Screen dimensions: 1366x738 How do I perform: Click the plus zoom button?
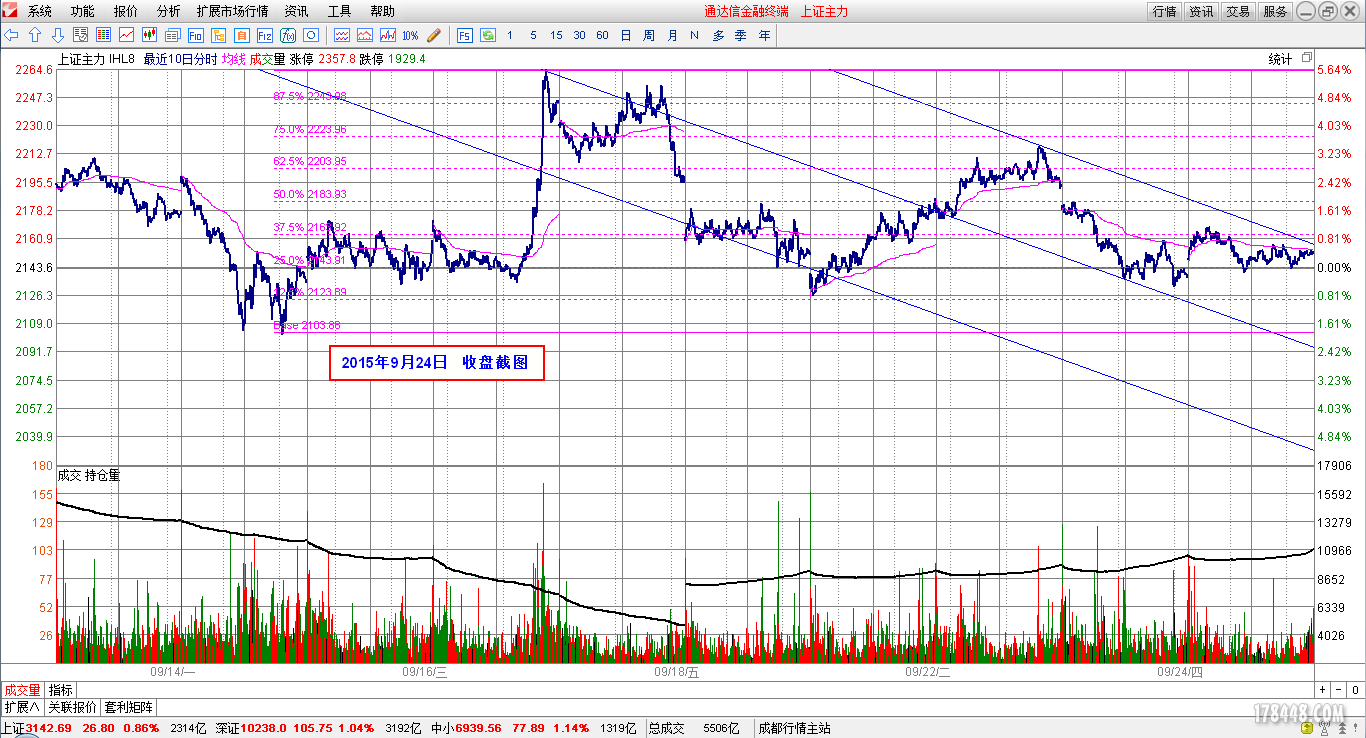(x=1323, y=690)
